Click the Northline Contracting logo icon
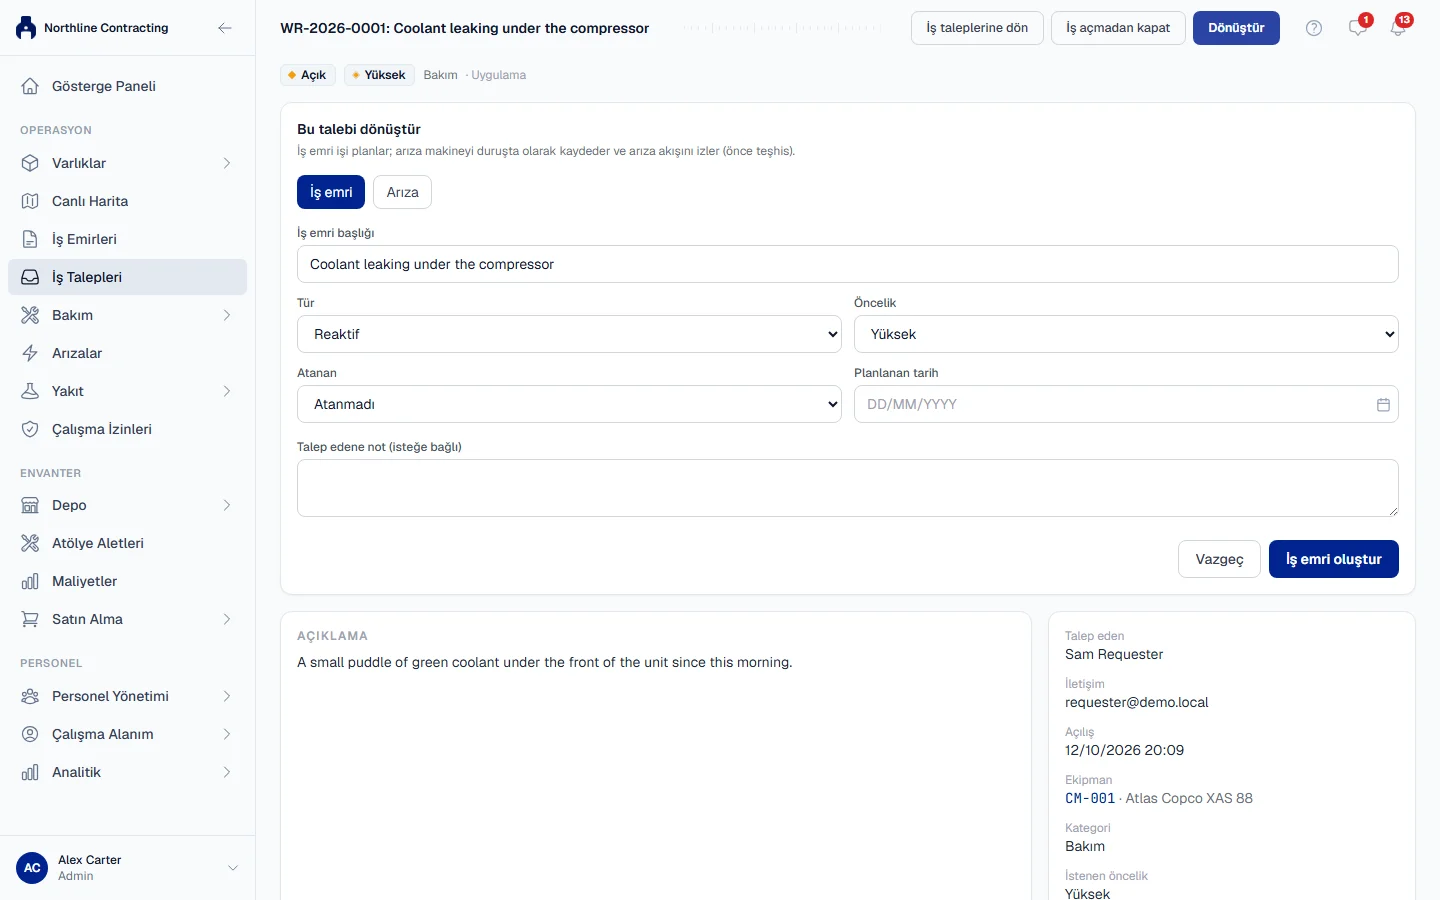Viewport: 1440px width, 900px height. 26,28
